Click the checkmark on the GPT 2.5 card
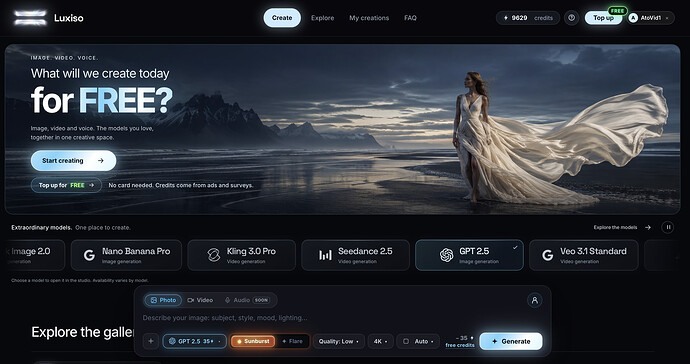 [x=515, y=248]
